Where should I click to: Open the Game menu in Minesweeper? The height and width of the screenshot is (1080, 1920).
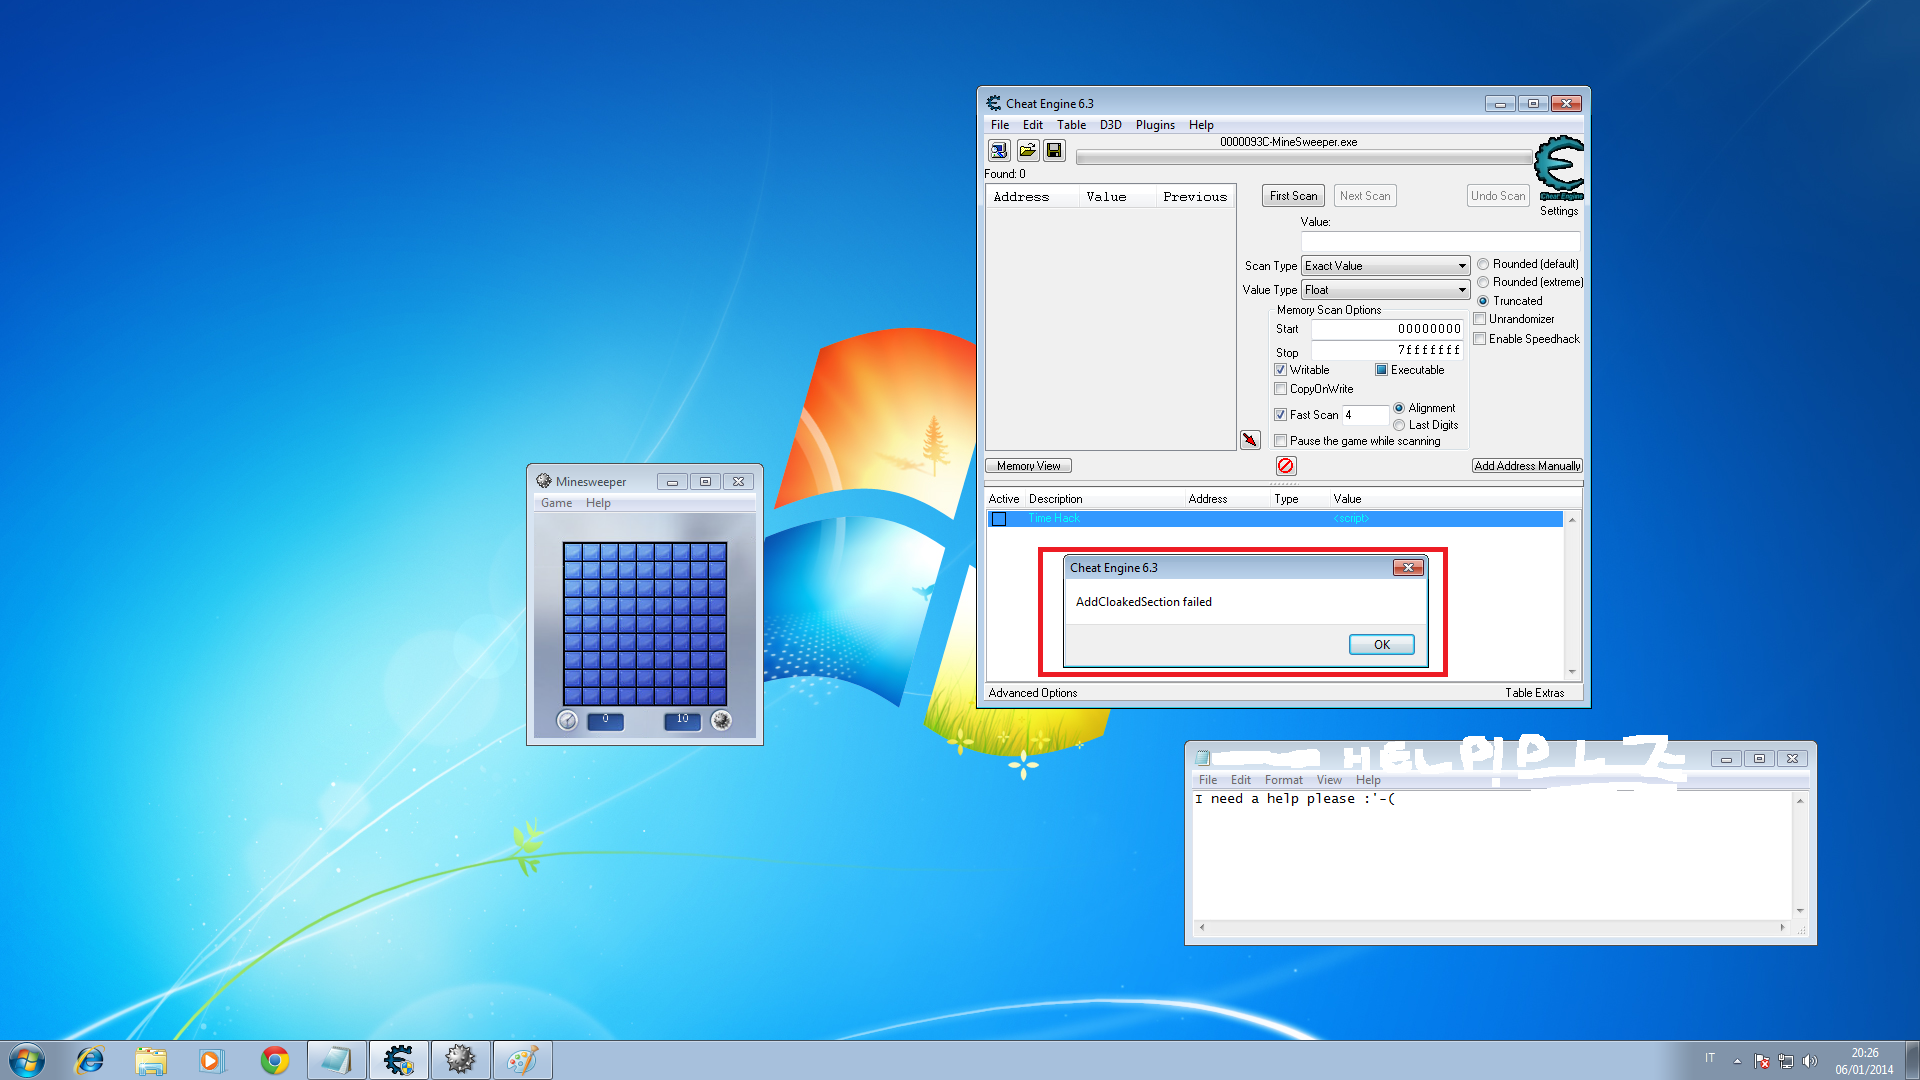(556, 503)
